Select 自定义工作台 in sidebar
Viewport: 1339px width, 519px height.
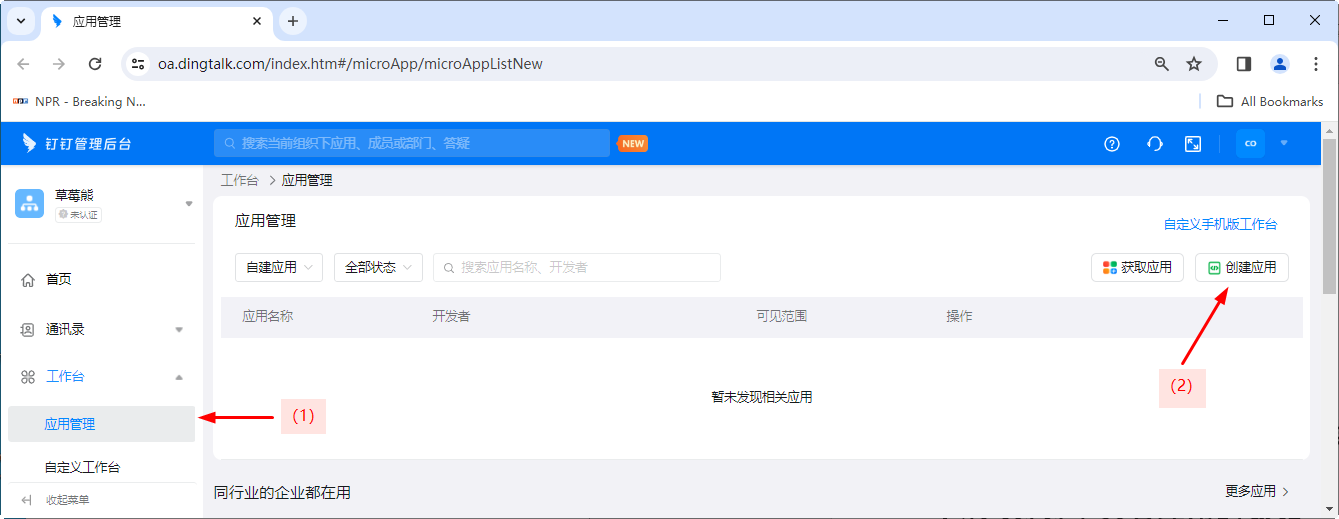tap(82, 467)
